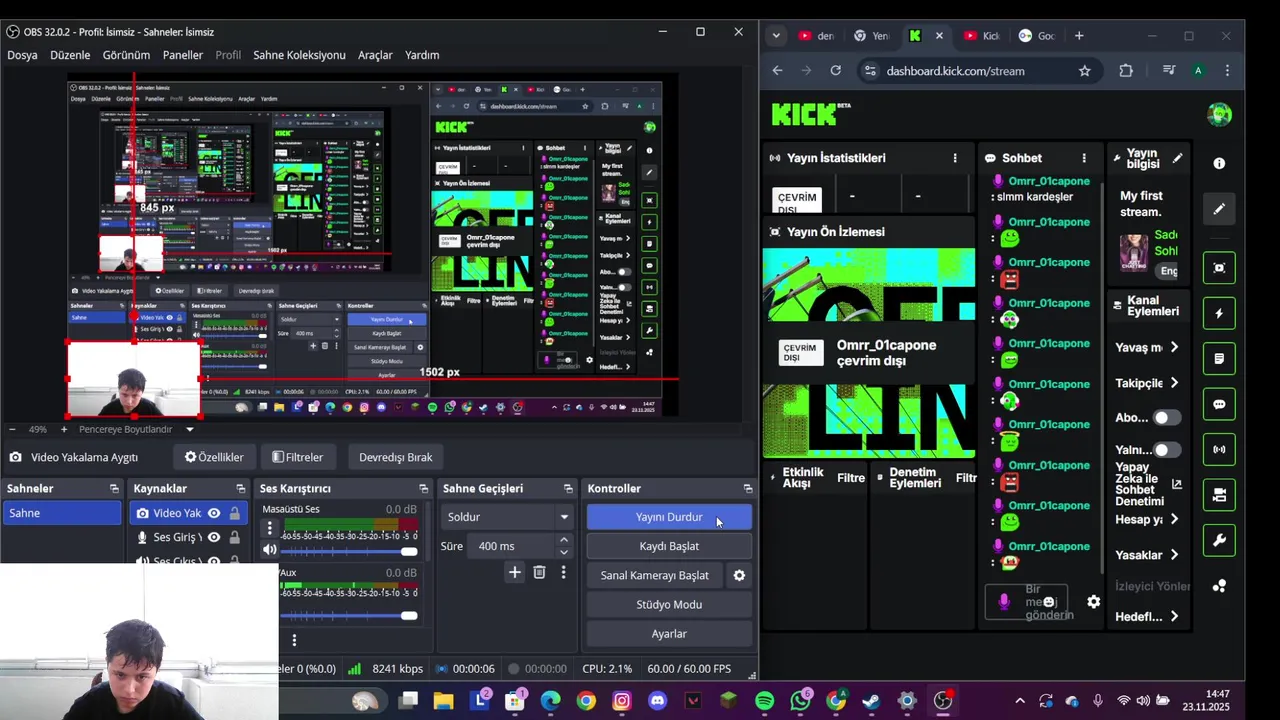Viewport: 1280px width, 720px height.
Task: Click the wrench icon in Kick sidebar
Action: coord(1219,540)
